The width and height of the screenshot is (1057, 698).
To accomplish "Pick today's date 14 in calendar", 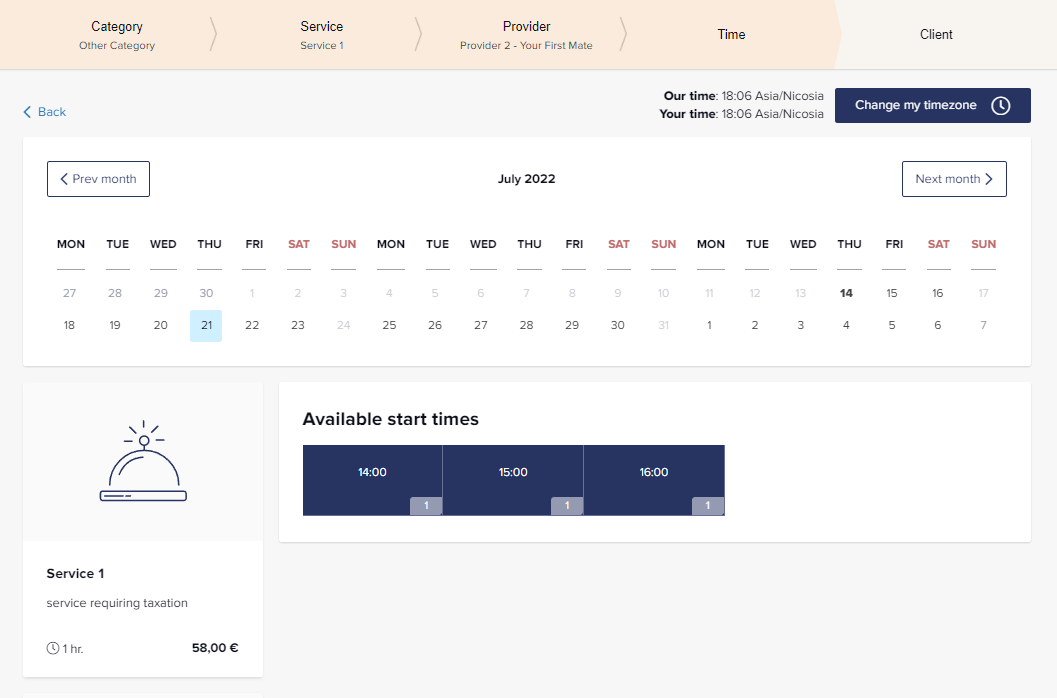I will coord(846,293).
